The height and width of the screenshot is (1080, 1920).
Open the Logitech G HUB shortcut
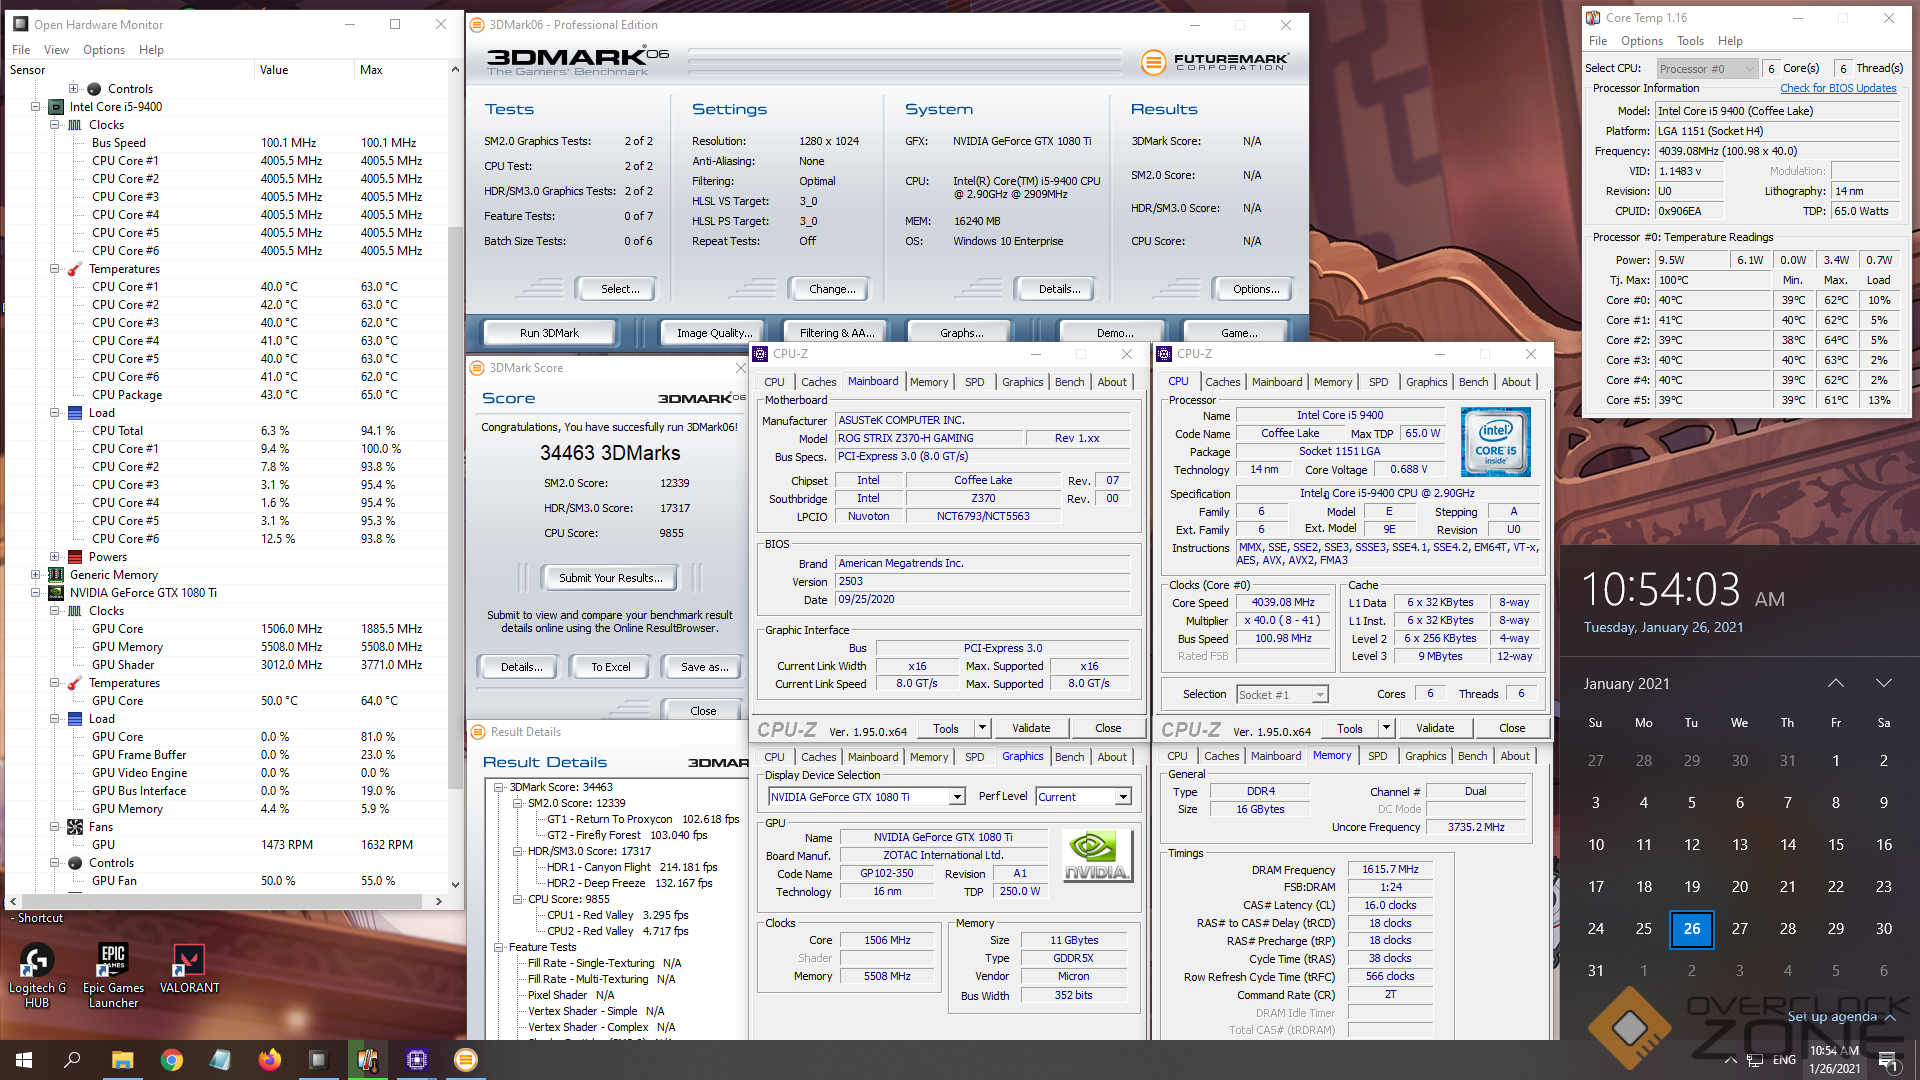(x=37, y=962)
